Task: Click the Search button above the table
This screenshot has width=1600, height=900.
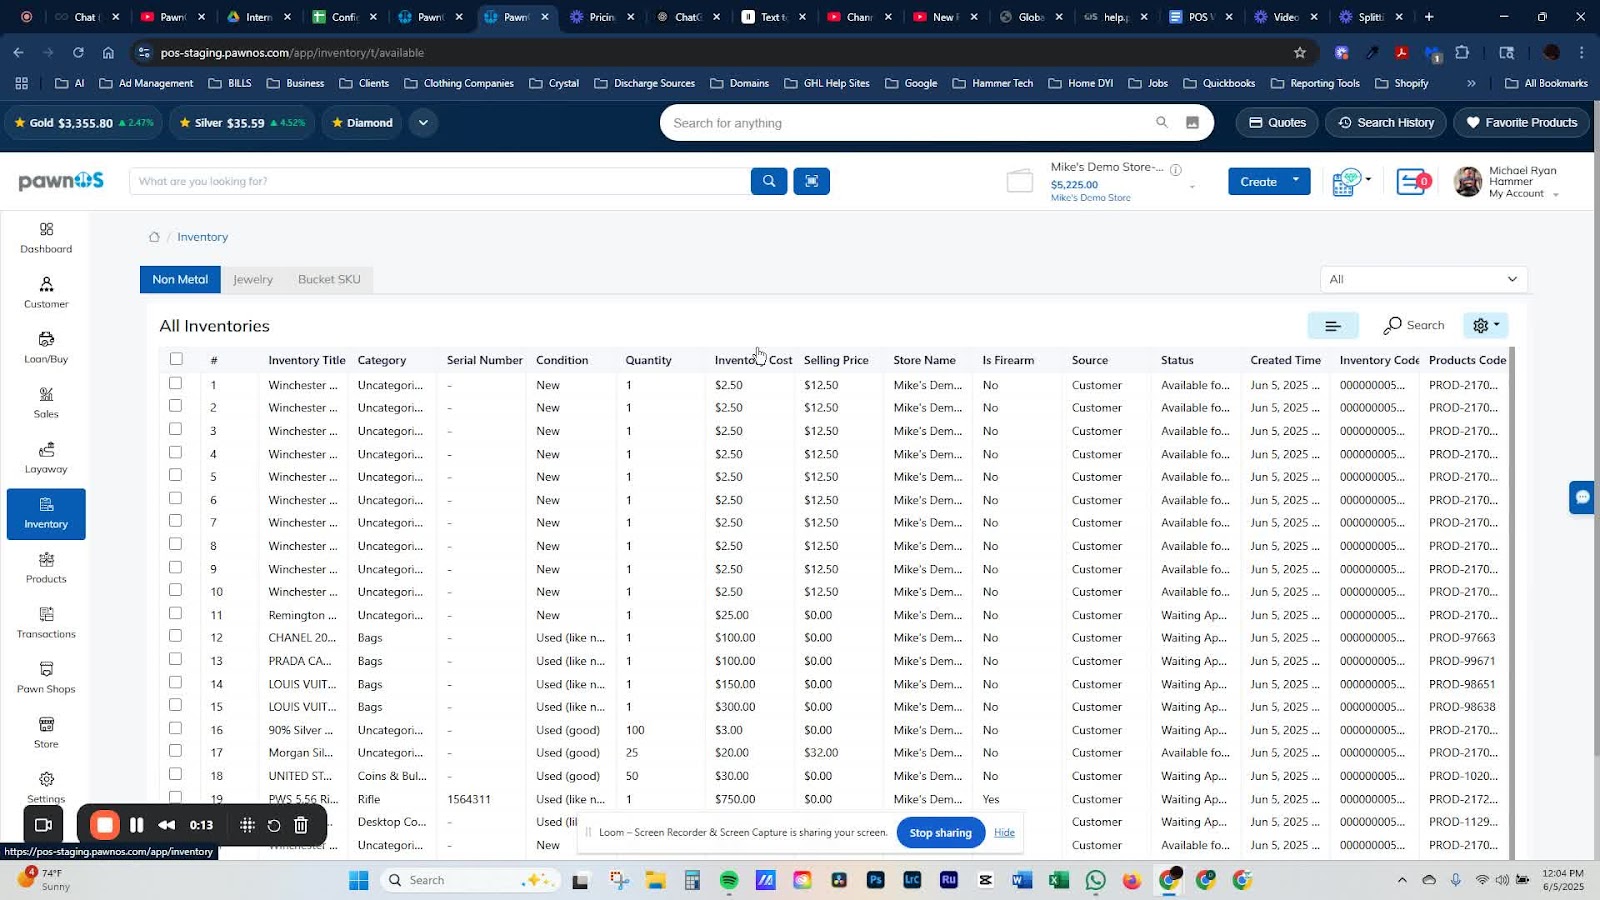Action: coord(1414,325)
